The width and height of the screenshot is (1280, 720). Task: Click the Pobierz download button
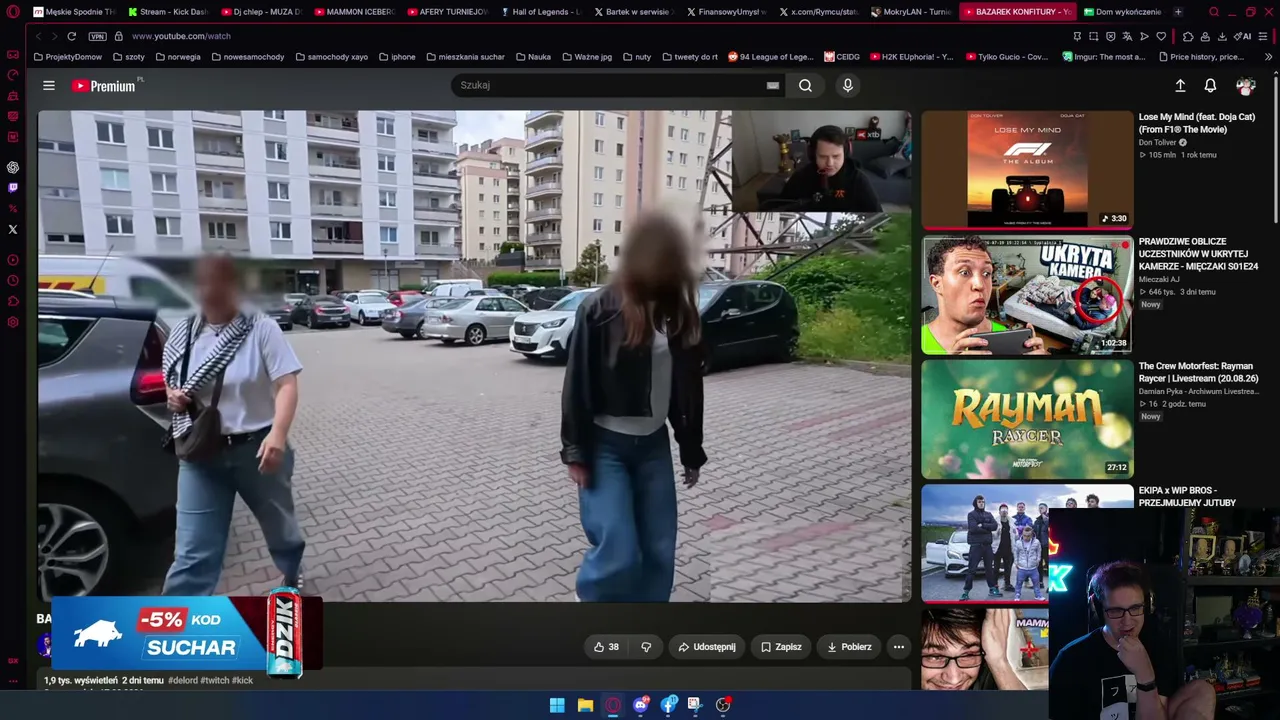(x=849, y=647)
